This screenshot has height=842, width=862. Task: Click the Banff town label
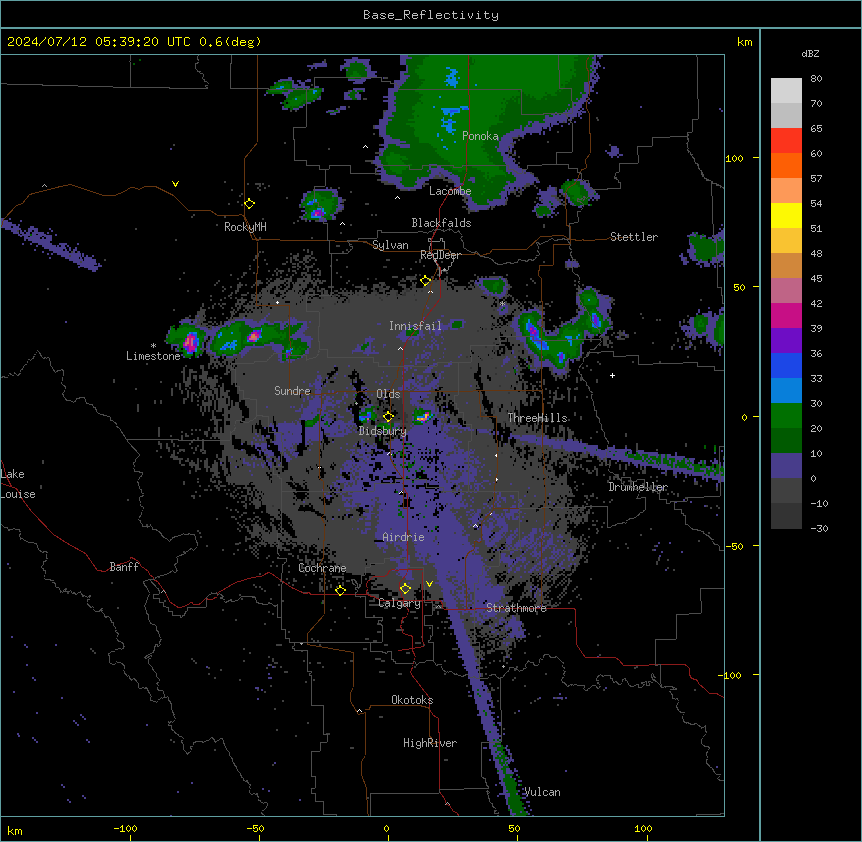[x=124, y=567]
